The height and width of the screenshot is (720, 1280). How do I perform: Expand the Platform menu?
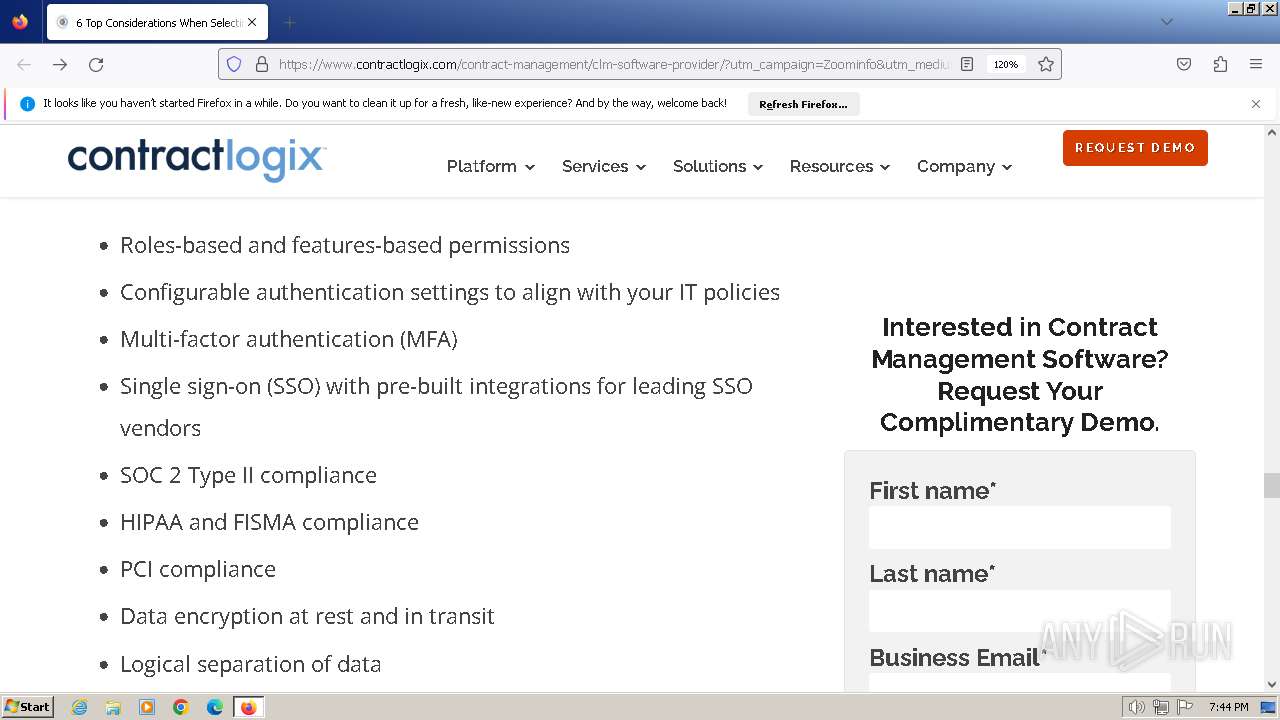pyautogui.click(x=490, y=166)
